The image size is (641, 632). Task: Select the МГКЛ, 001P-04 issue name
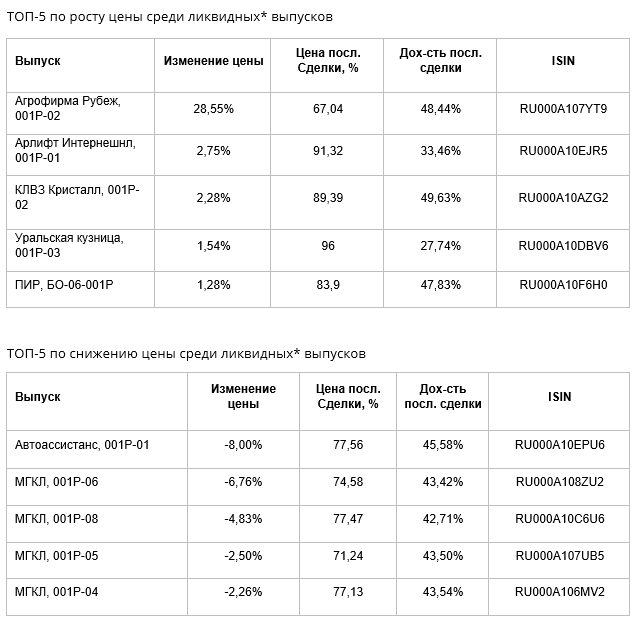(56, 592)
